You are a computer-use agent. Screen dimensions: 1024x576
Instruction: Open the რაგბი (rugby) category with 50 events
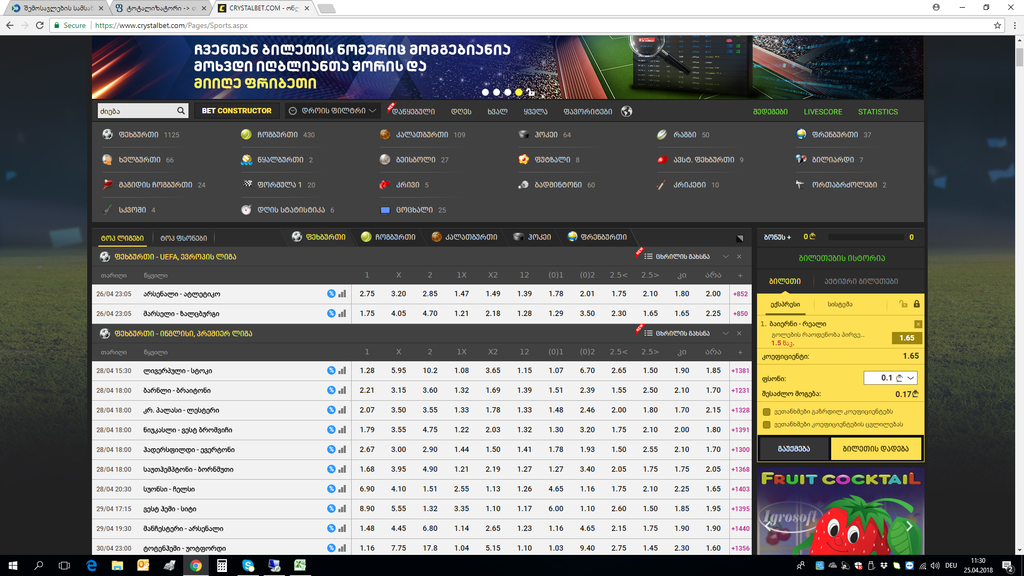coord(683,135)
